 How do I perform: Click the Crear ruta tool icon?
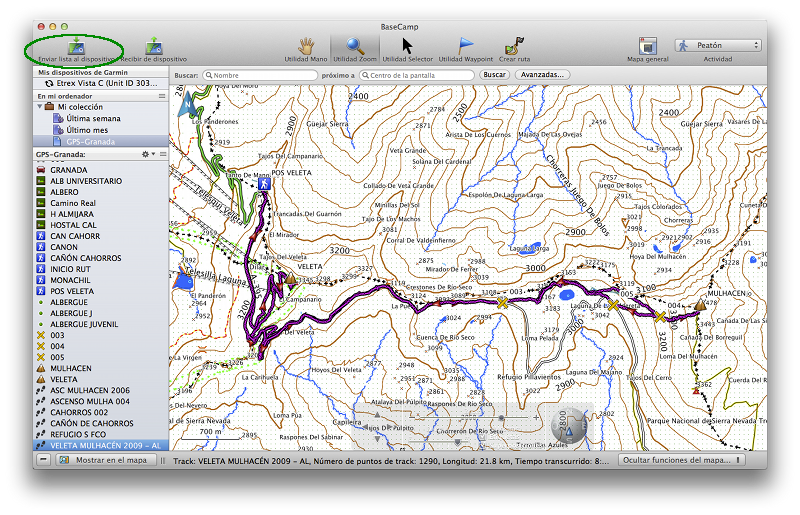click(x=514, y=46)
